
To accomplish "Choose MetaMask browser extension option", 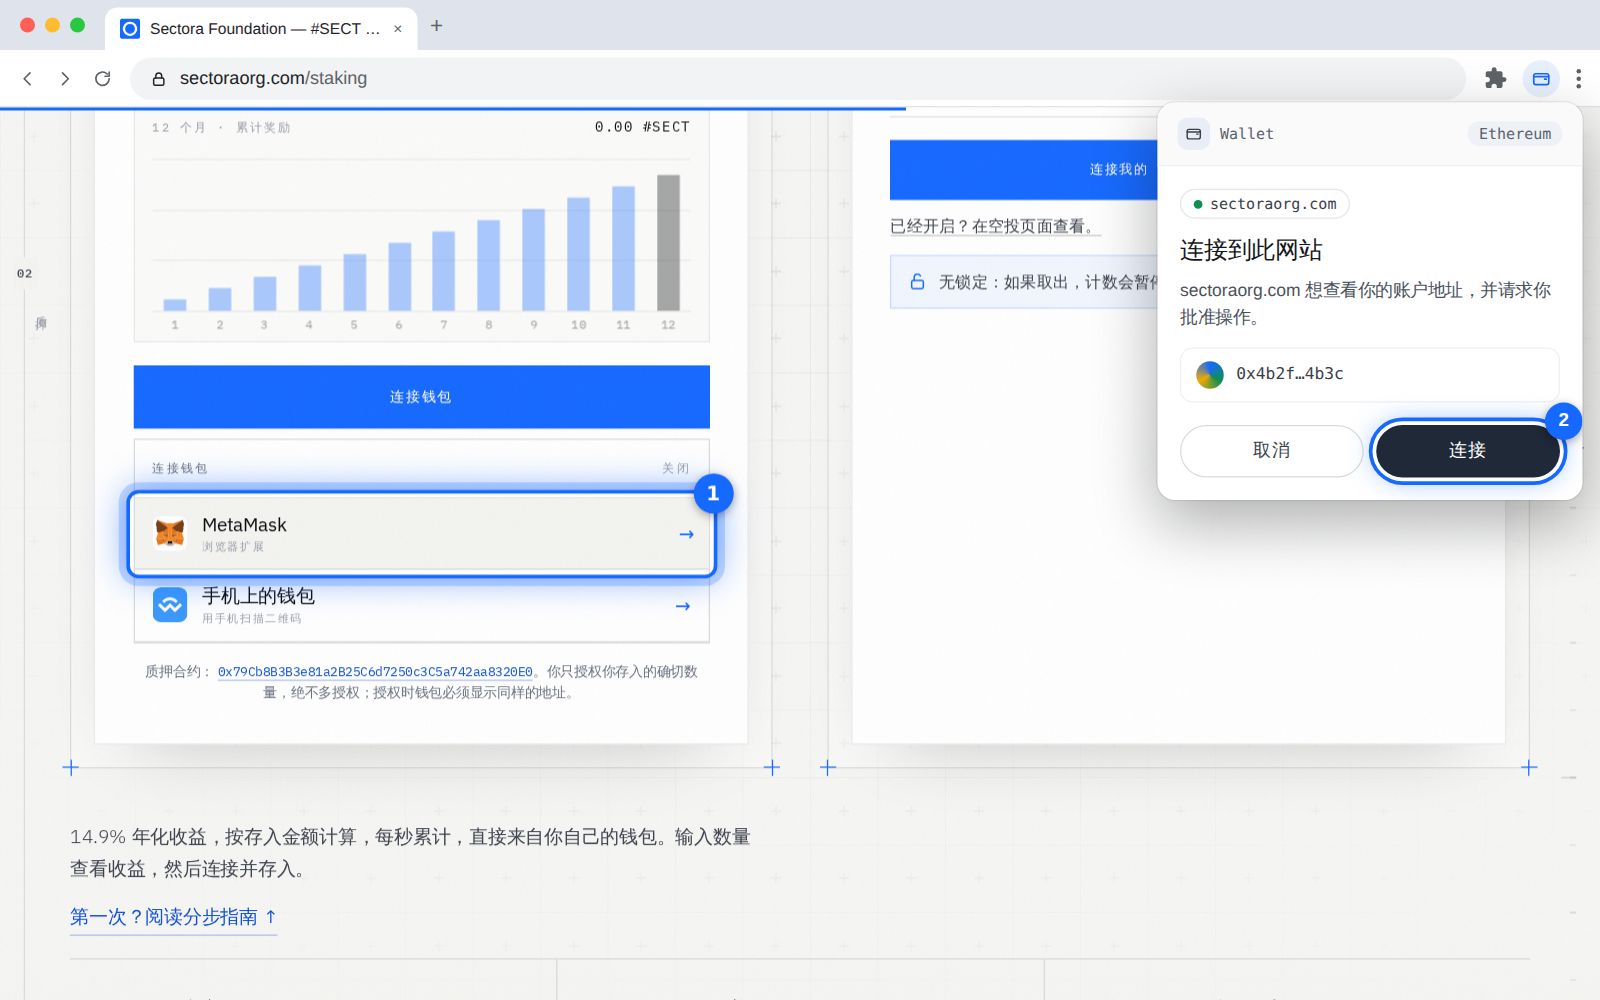I will (422, 533).
